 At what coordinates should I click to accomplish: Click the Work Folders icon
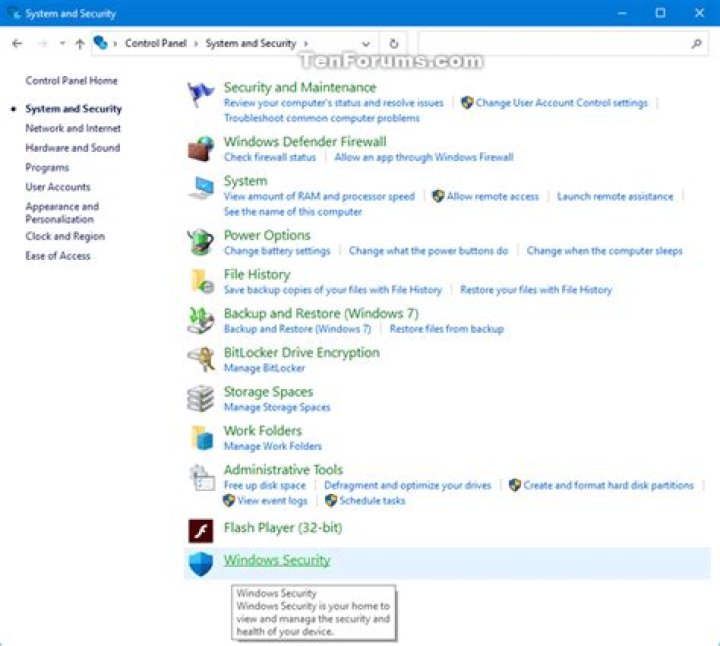tap(202, 437)
